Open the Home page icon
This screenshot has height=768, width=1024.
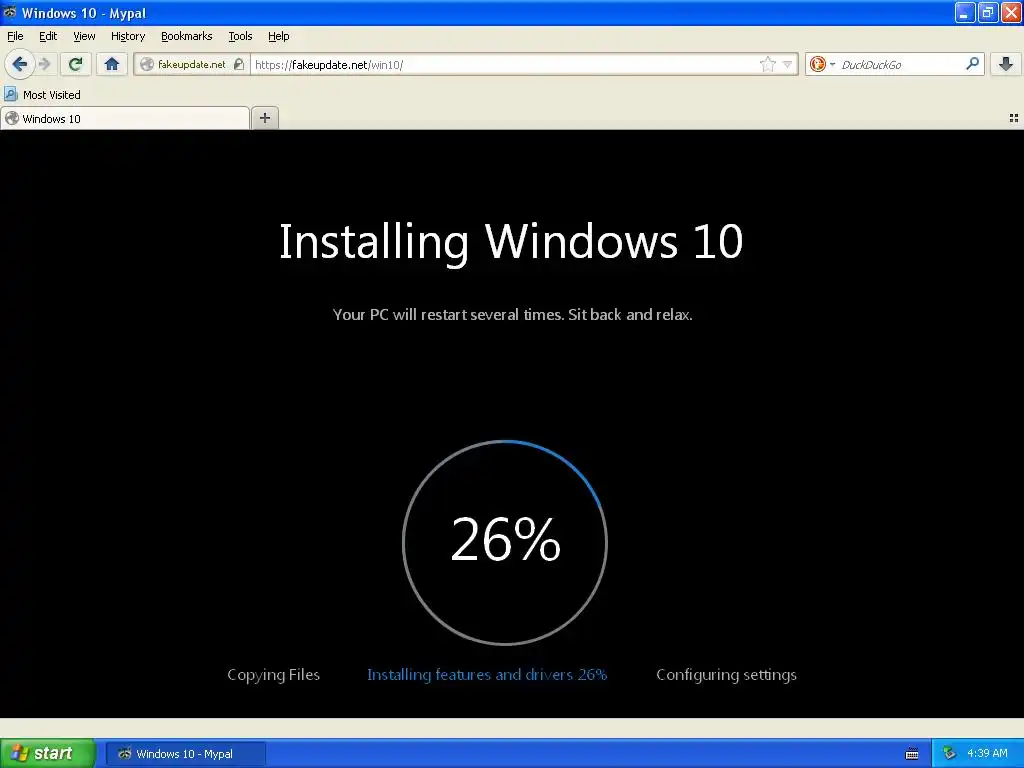pyautogui.click(x=112, y=64)
